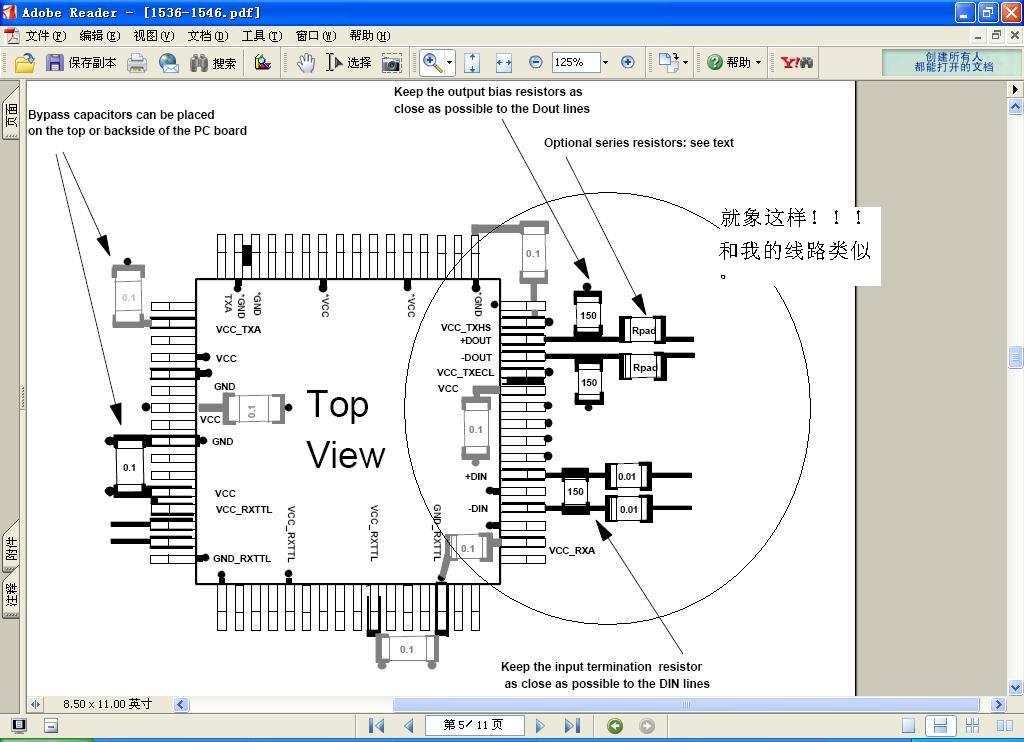Click the 'Top View' text in diagram
Image resolution: width=1024 pixels, height=742 pixels.
(345, 429)
